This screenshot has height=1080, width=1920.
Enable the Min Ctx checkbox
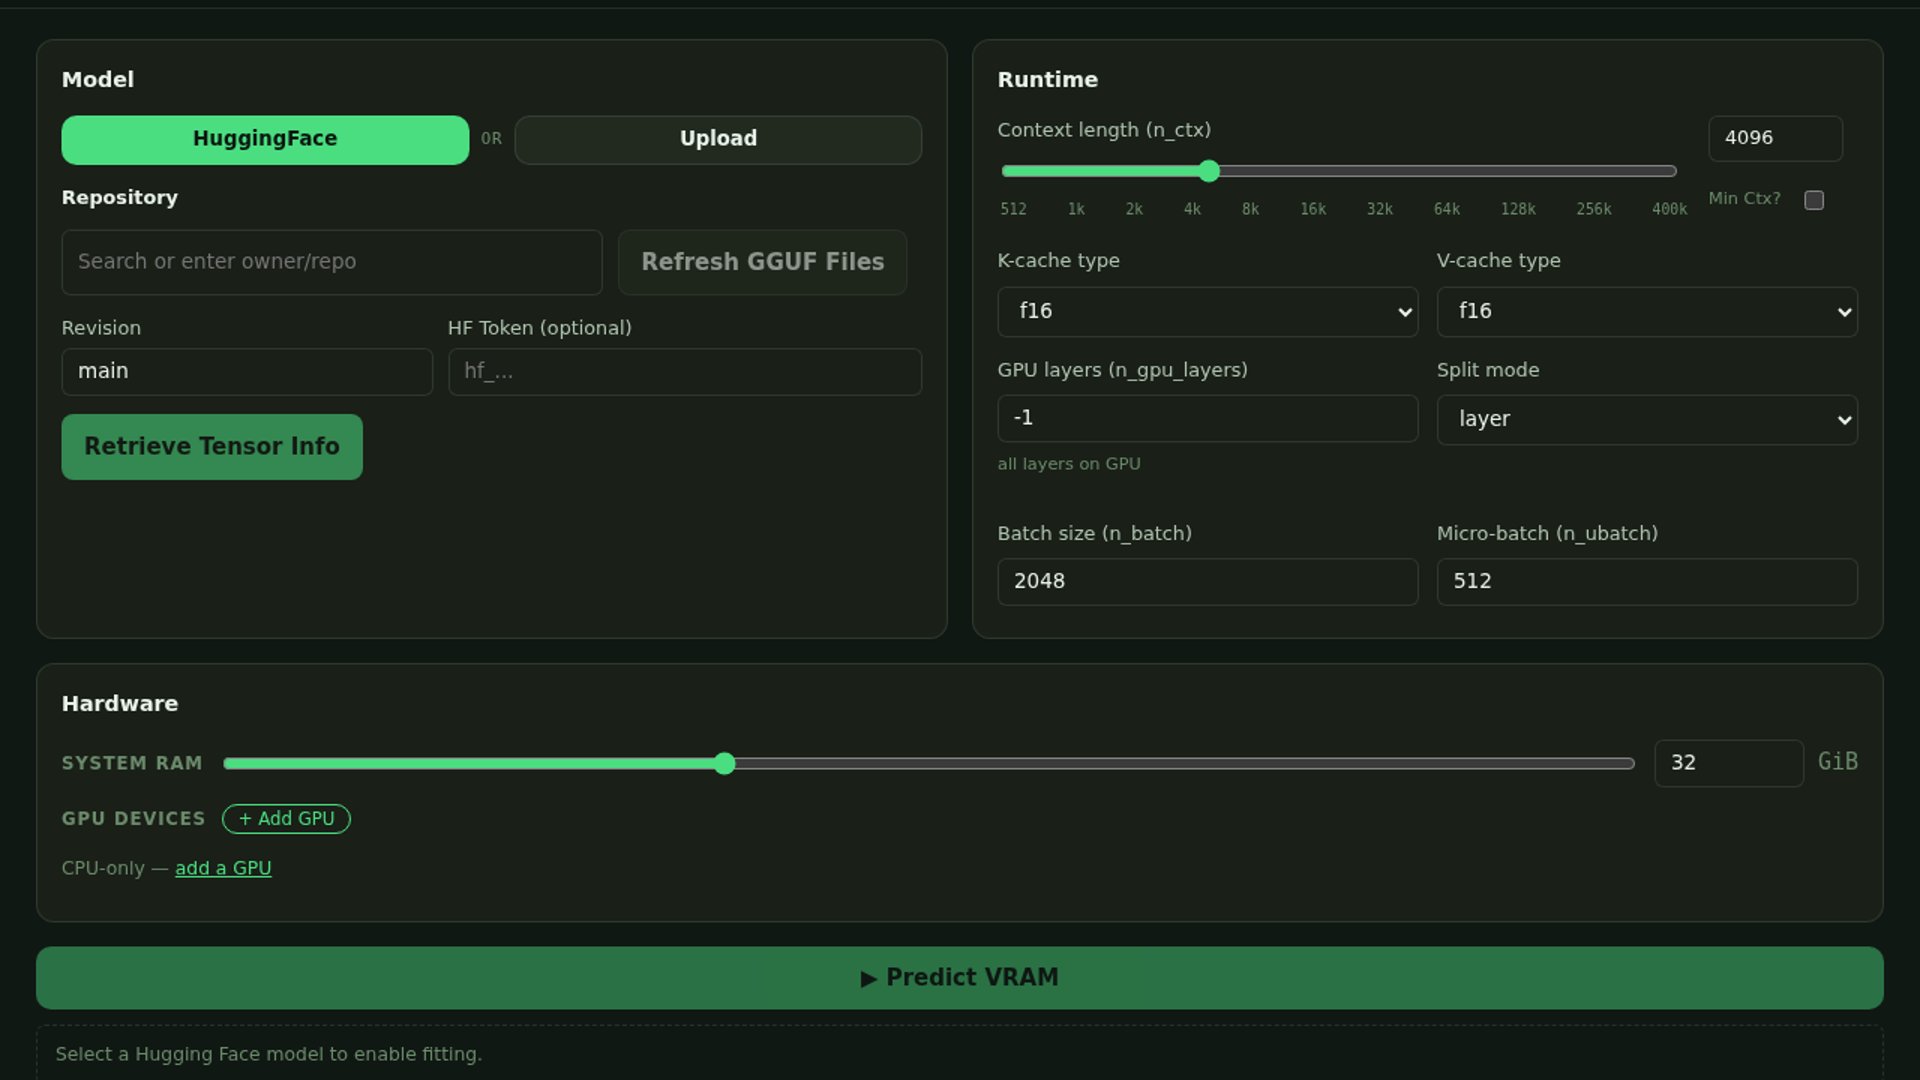click(x=1814, y=200)
